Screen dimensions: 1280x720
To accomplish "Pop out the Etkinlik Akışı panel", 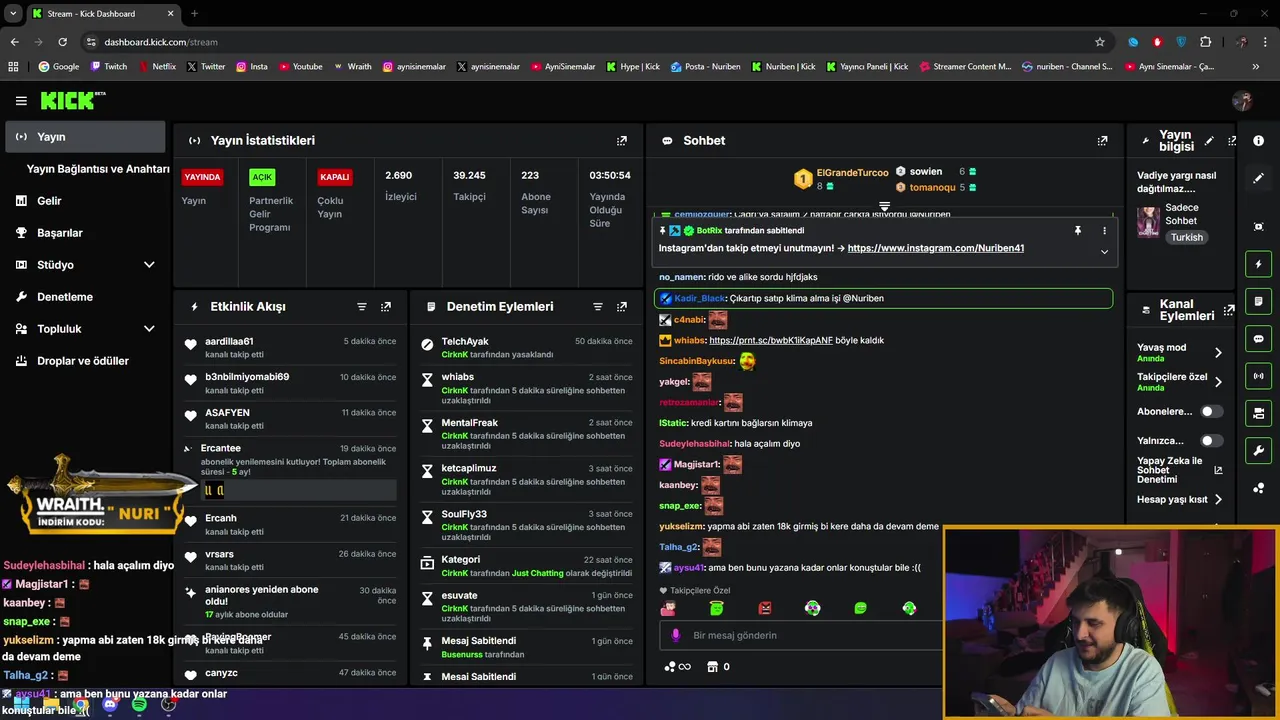I will click(386, 307).
